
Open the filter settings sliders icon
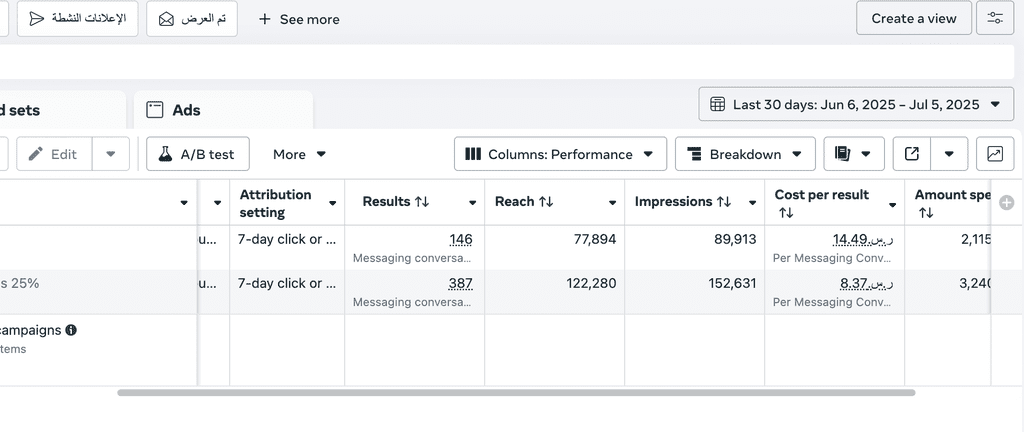(x=995, y=18)
